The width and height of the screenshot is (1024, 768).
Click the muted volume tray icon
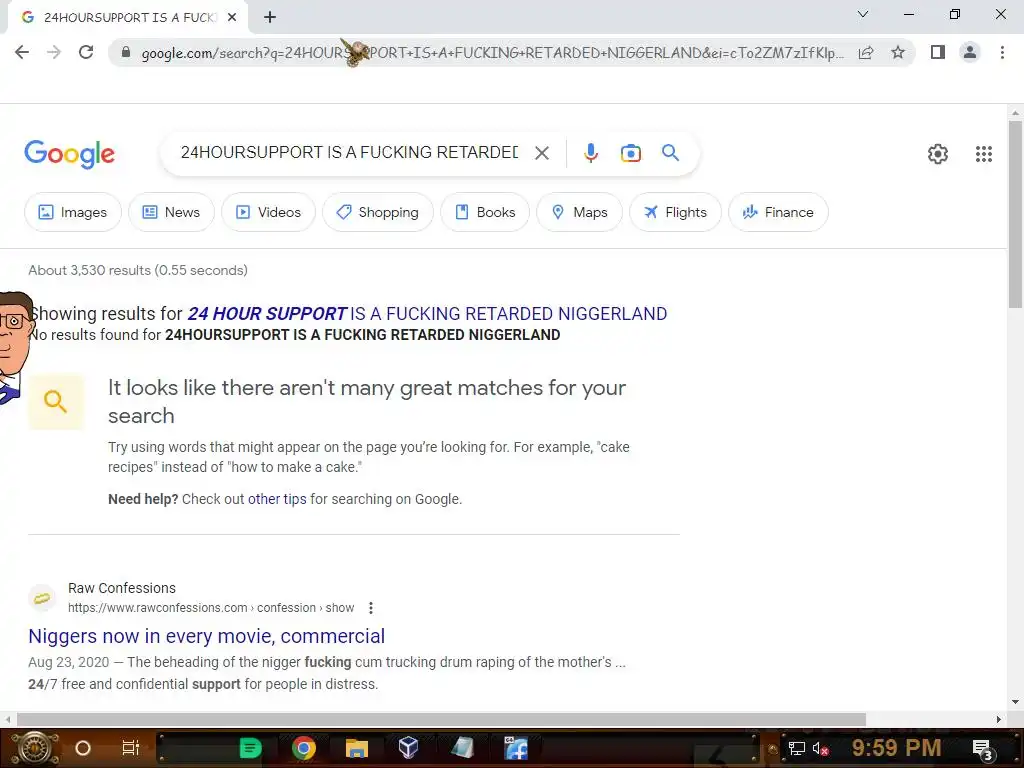click(x=820, y=748)
